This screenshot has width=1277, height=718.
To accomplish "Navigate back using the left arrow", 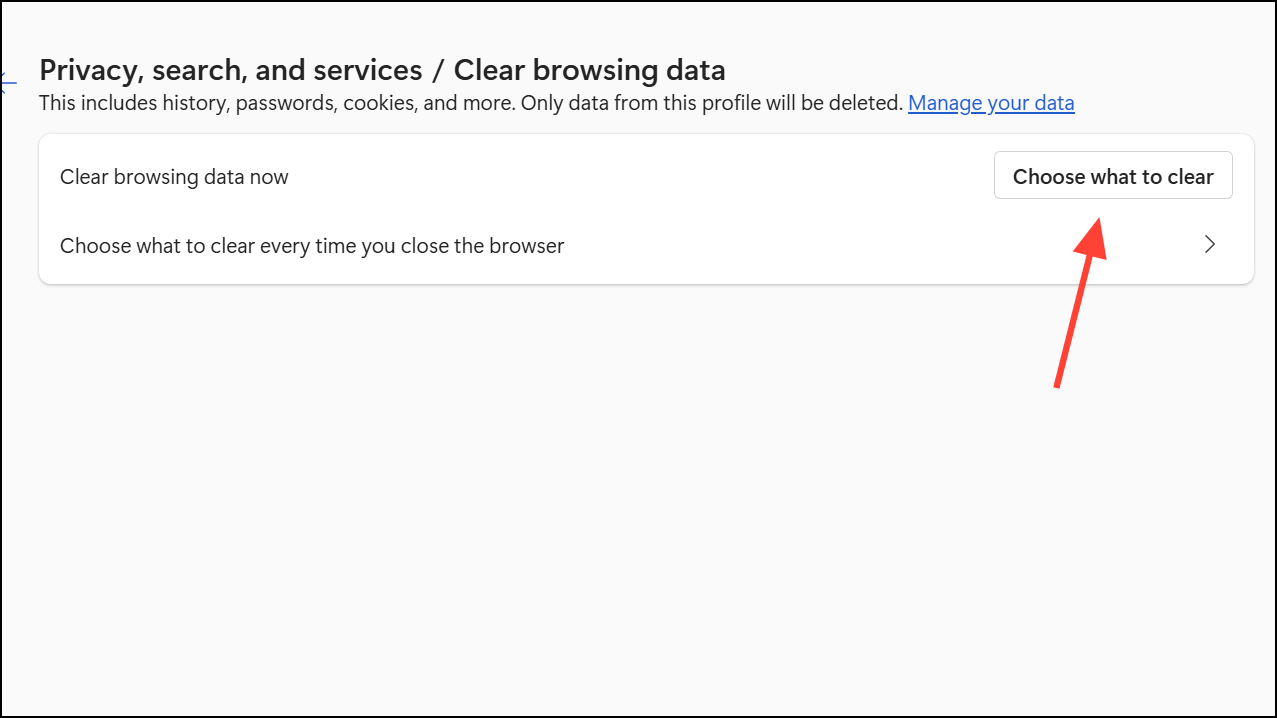I will (x=8, y=81).
